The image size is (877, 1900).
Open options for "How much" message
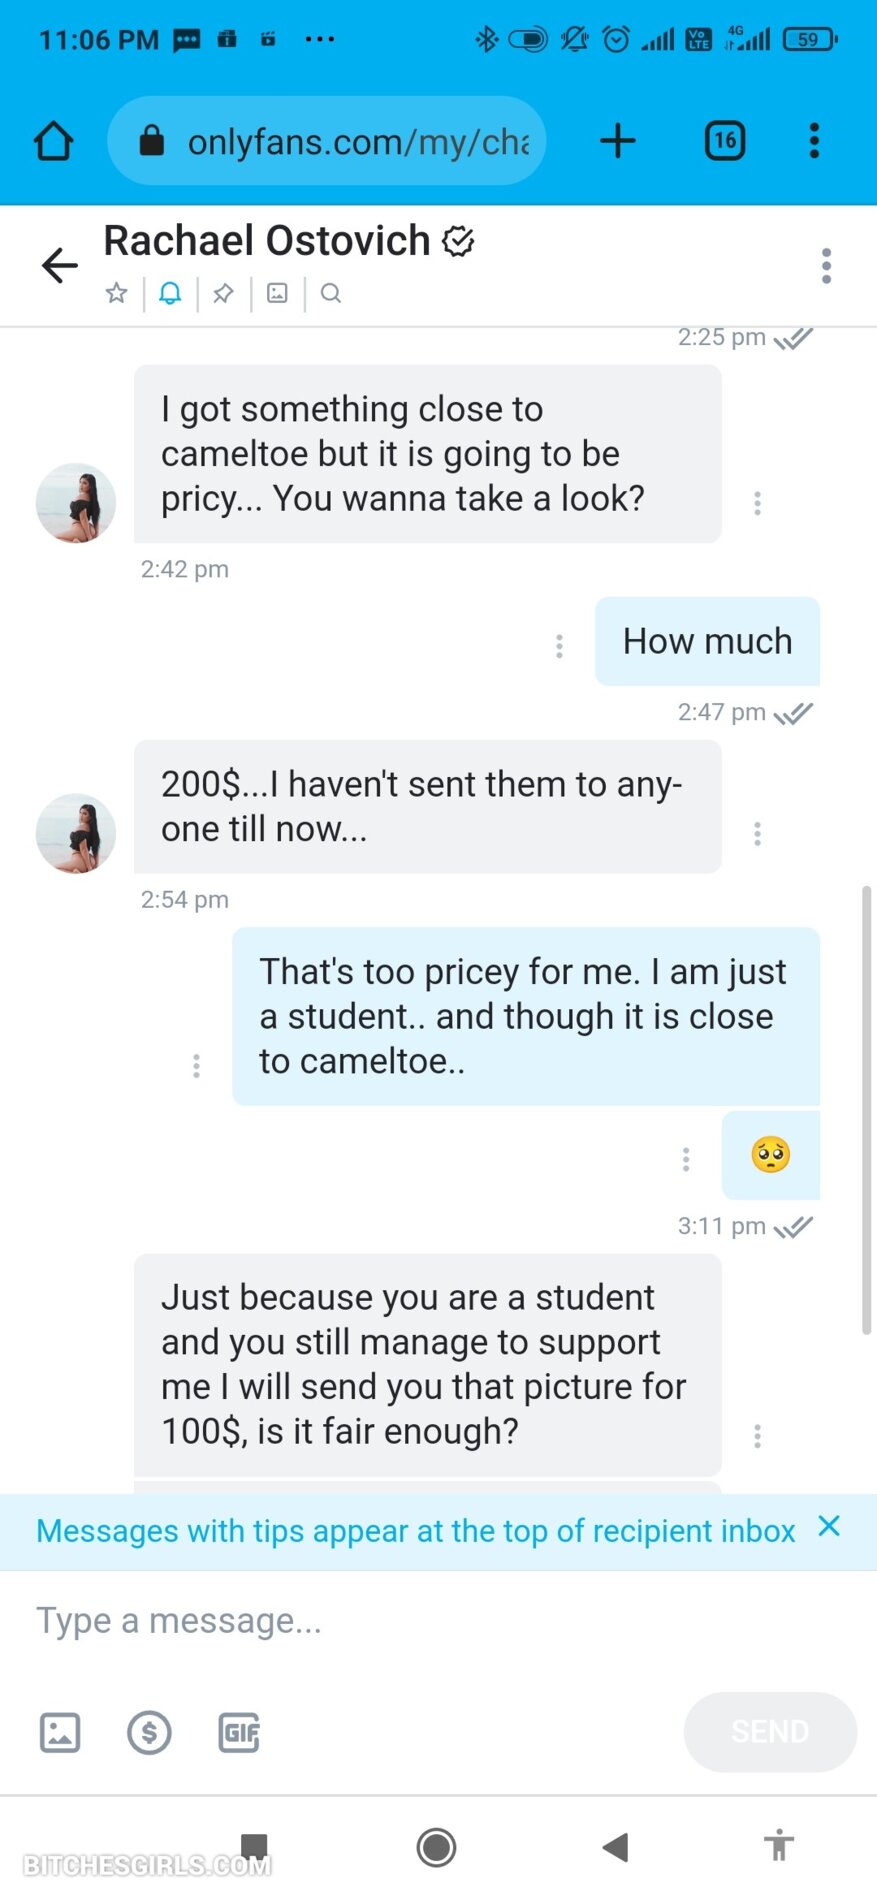tap(559, 646)
